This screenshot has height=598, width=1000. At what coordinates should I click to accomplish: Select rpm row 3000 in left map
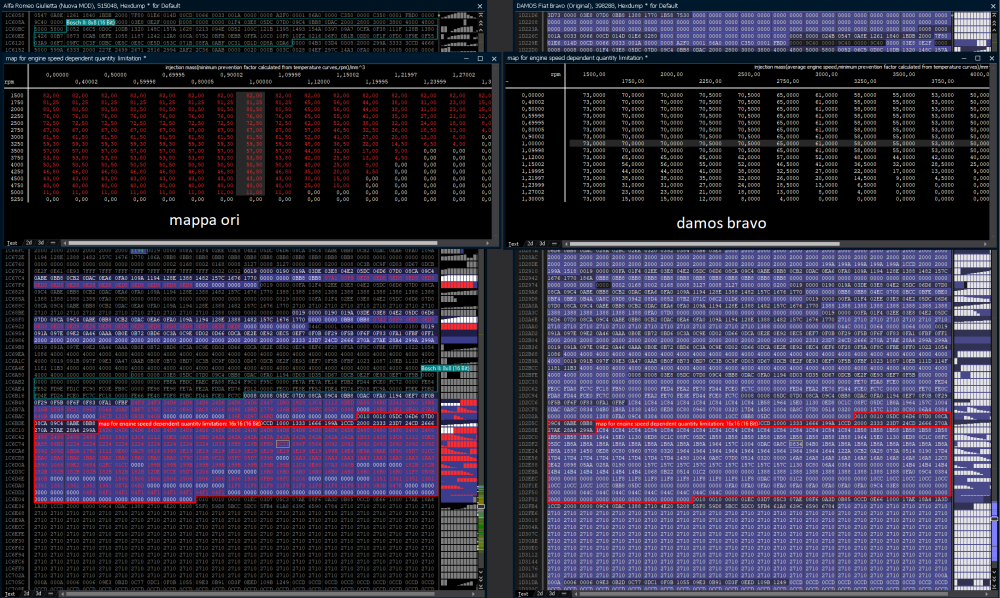click(17, 137)
